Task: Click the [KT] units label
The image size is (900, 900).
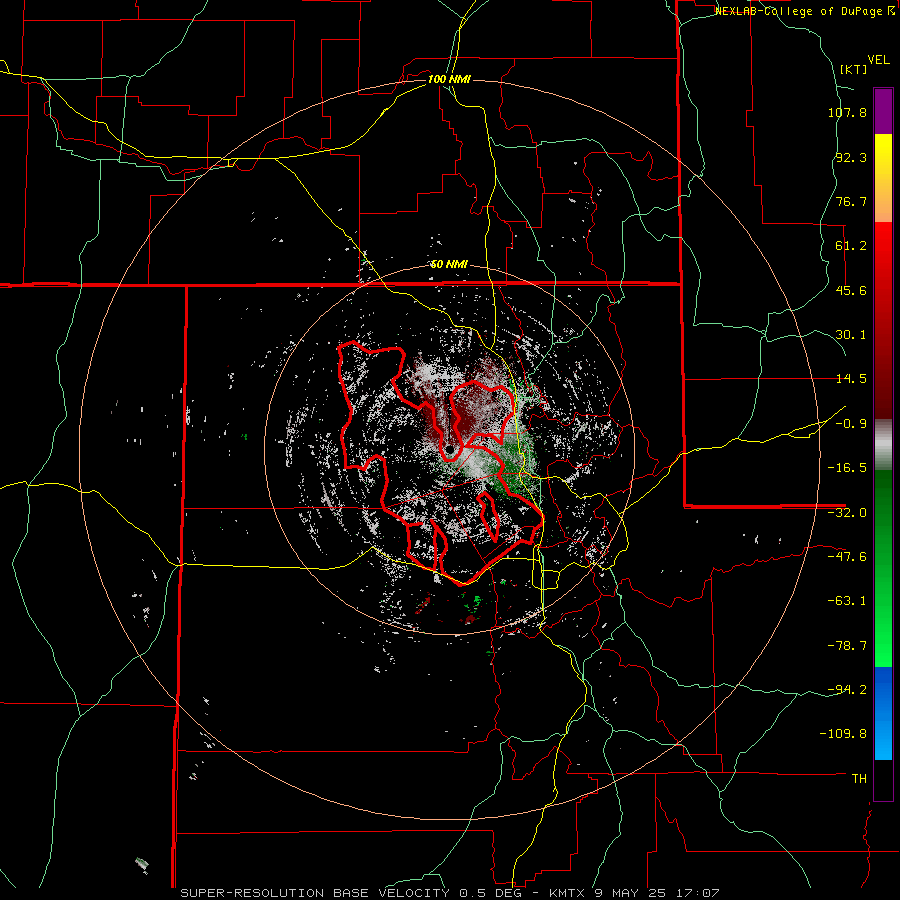Action: (853, 69)
